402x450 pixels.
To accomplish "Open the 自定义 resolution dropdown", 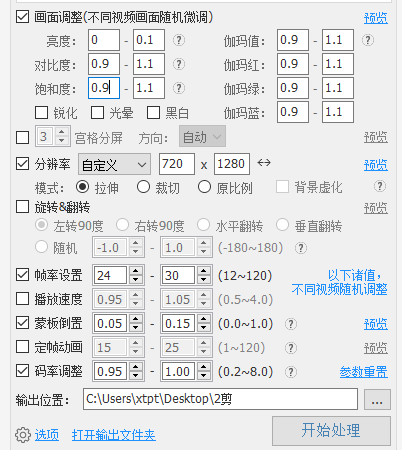I will (114, 164).
